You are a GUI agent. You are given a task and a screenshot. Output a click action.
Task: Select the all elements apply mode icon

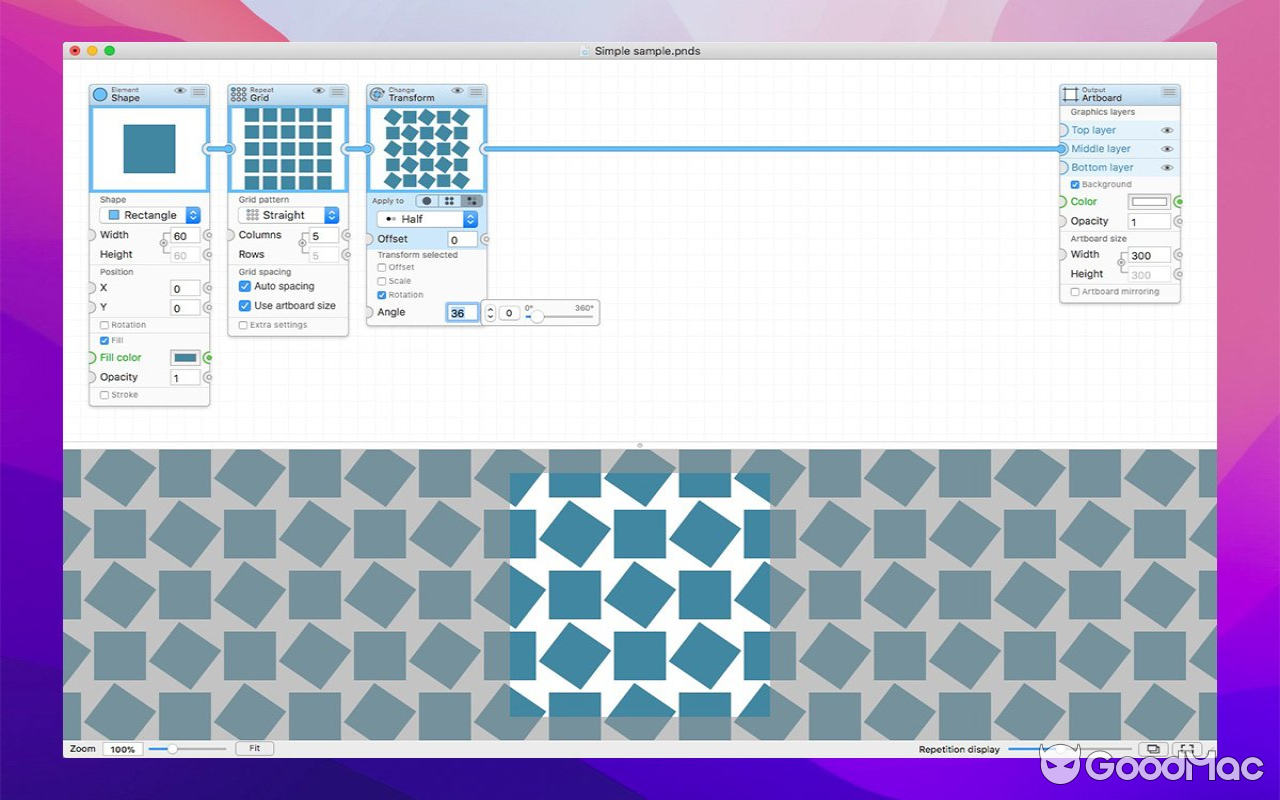[448, 201]
